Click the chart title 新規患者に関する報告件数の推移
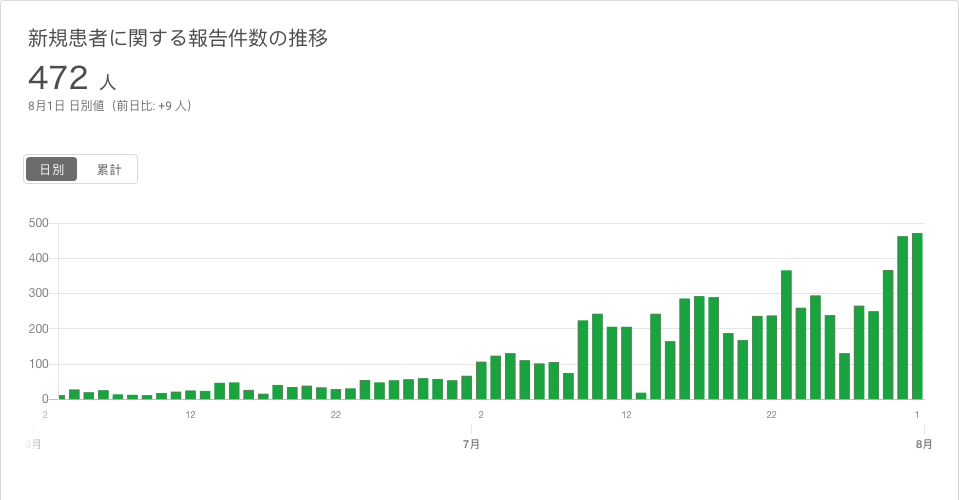This screenshot has height=500, width=959. [178, 38]
